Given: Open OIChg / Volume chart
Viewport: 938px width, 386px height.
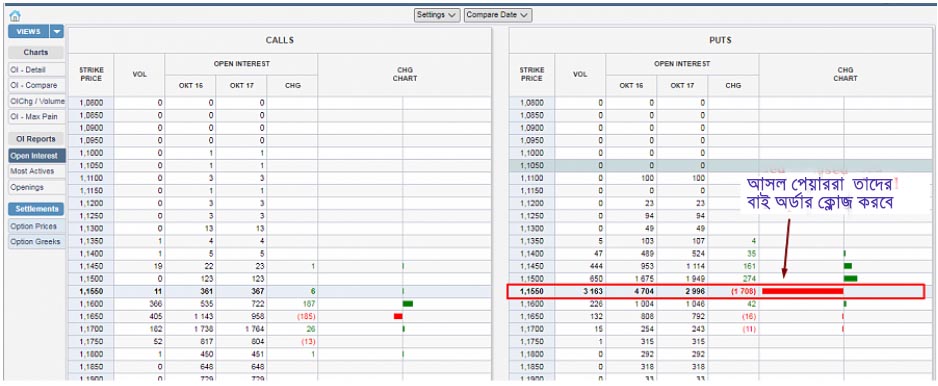Looking at the screenshot, I should tap(36, 102).
